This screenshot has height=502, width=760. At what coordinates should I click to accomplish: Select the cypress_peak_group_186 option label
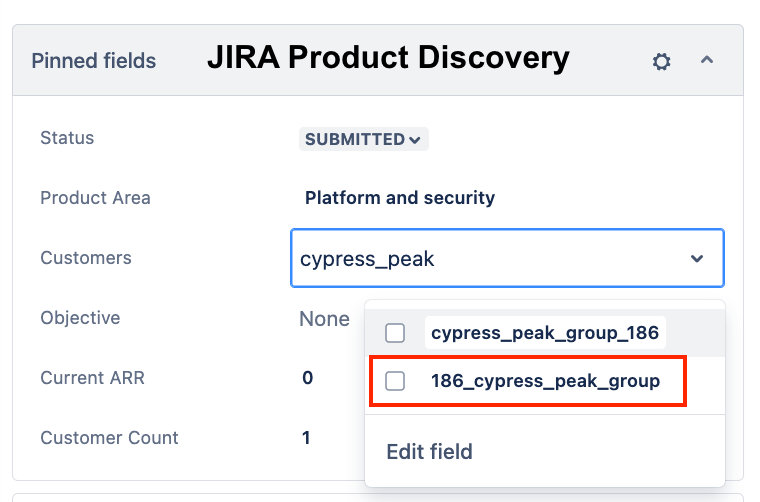point(545,333)
